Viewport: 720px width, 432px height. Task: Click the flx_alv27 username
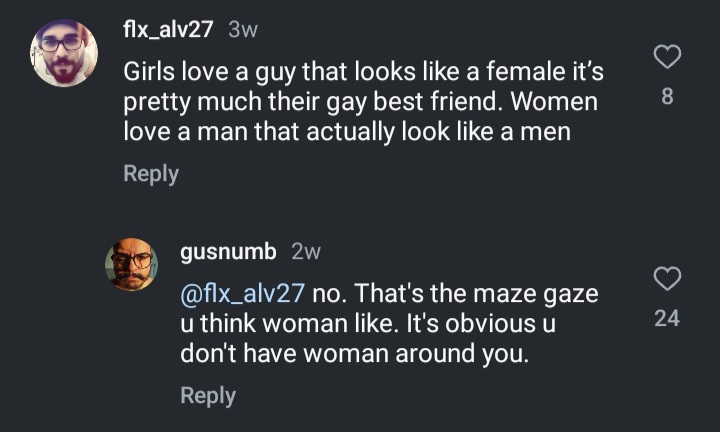[x=168, y=30]
